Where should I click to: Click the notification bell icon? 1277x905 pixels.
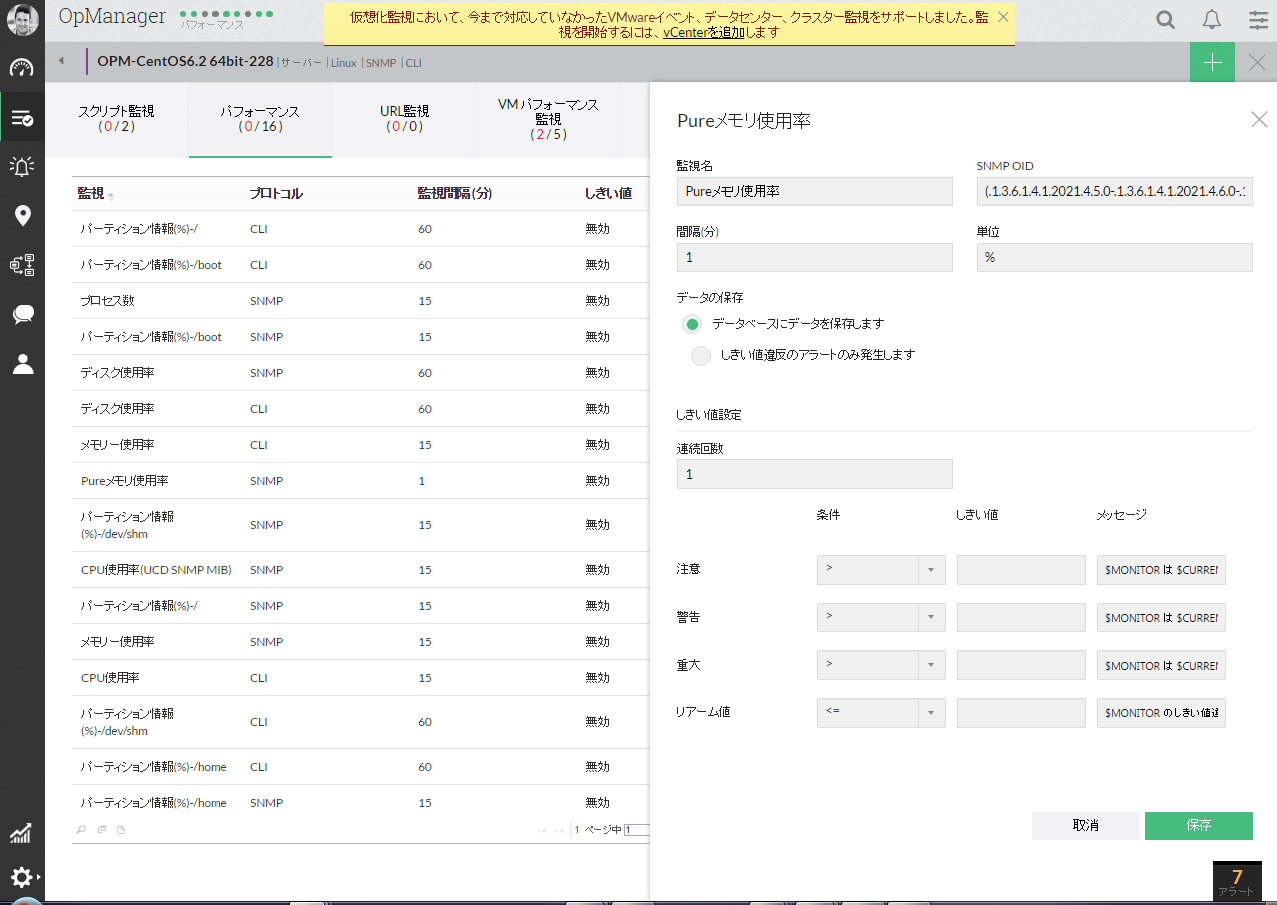point(1212,20)
